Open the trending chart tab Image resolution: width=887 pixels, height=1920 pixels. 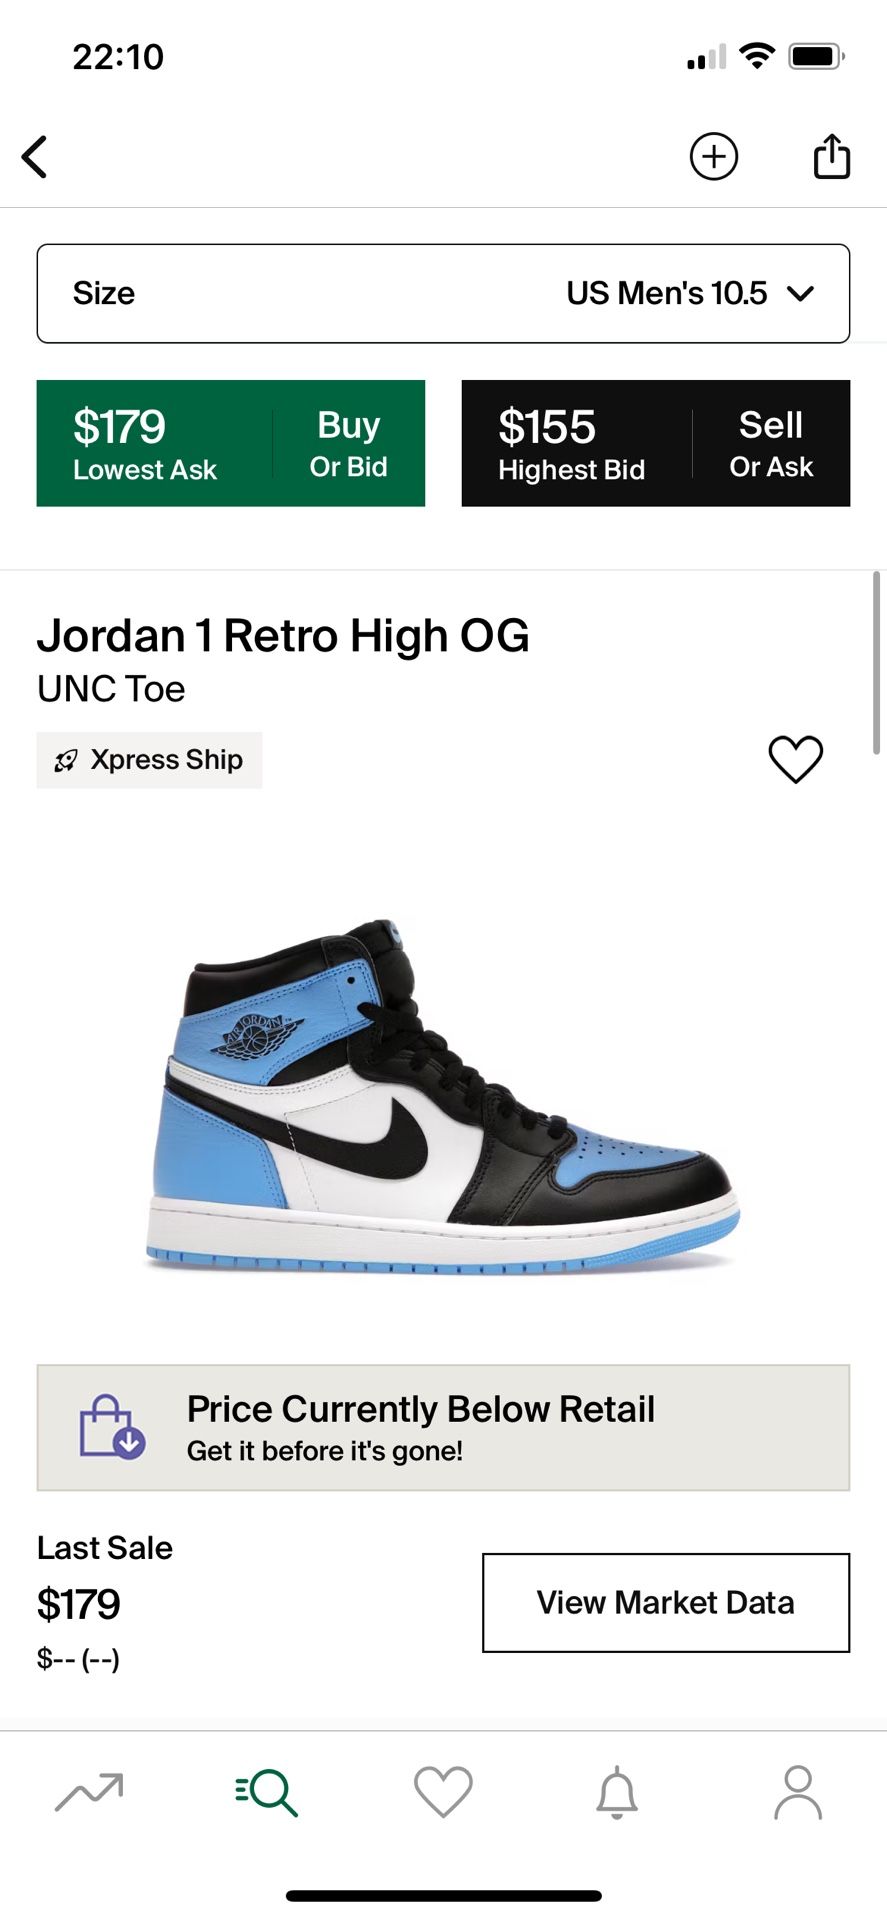[89, 1791]
